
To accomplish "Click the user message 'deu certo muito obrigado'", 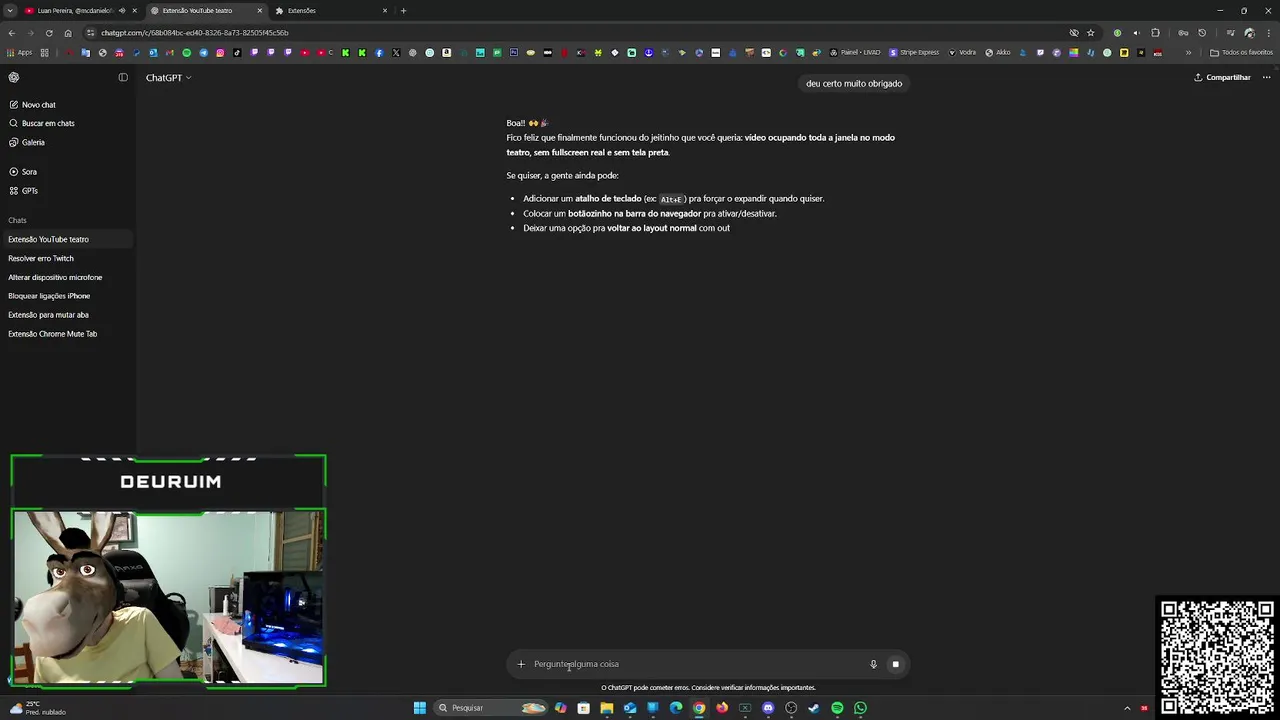I will 854,84.
